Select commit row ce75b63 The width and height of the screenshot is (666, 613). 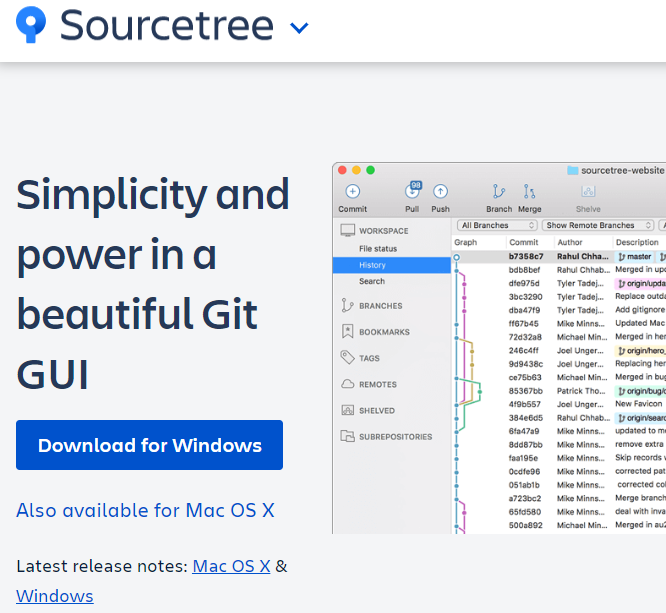[559, 377]
